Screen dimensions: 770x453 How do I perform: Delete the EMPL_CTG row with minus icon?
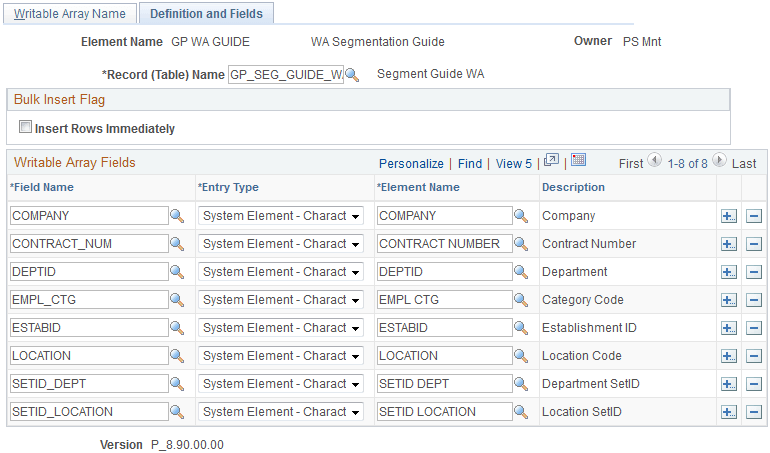click(754, 300)
